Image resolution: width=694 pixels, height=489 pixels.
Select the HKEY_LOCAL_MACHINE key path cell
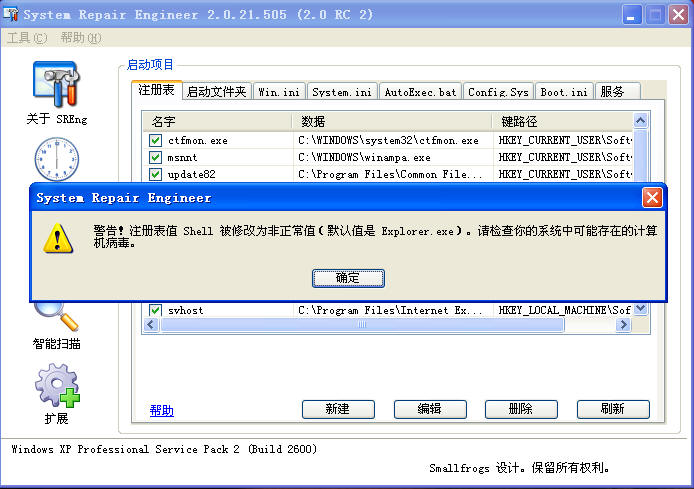coord(565,310)
